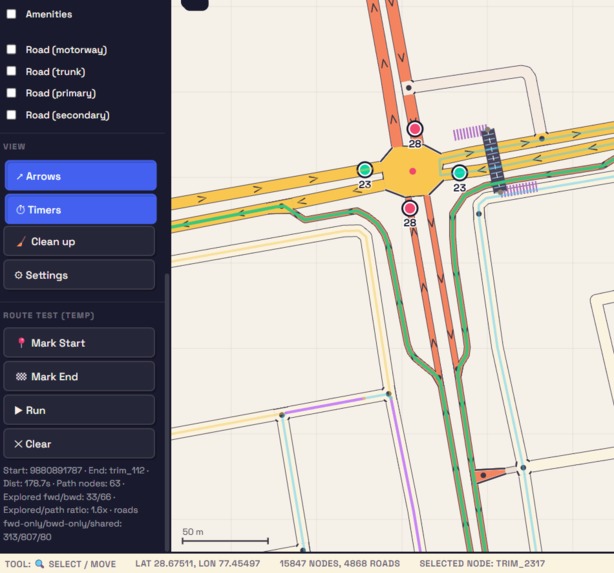Click the node dot at the orange road's side-street junction
The image size is (614, 573).
tap(408, 88)
